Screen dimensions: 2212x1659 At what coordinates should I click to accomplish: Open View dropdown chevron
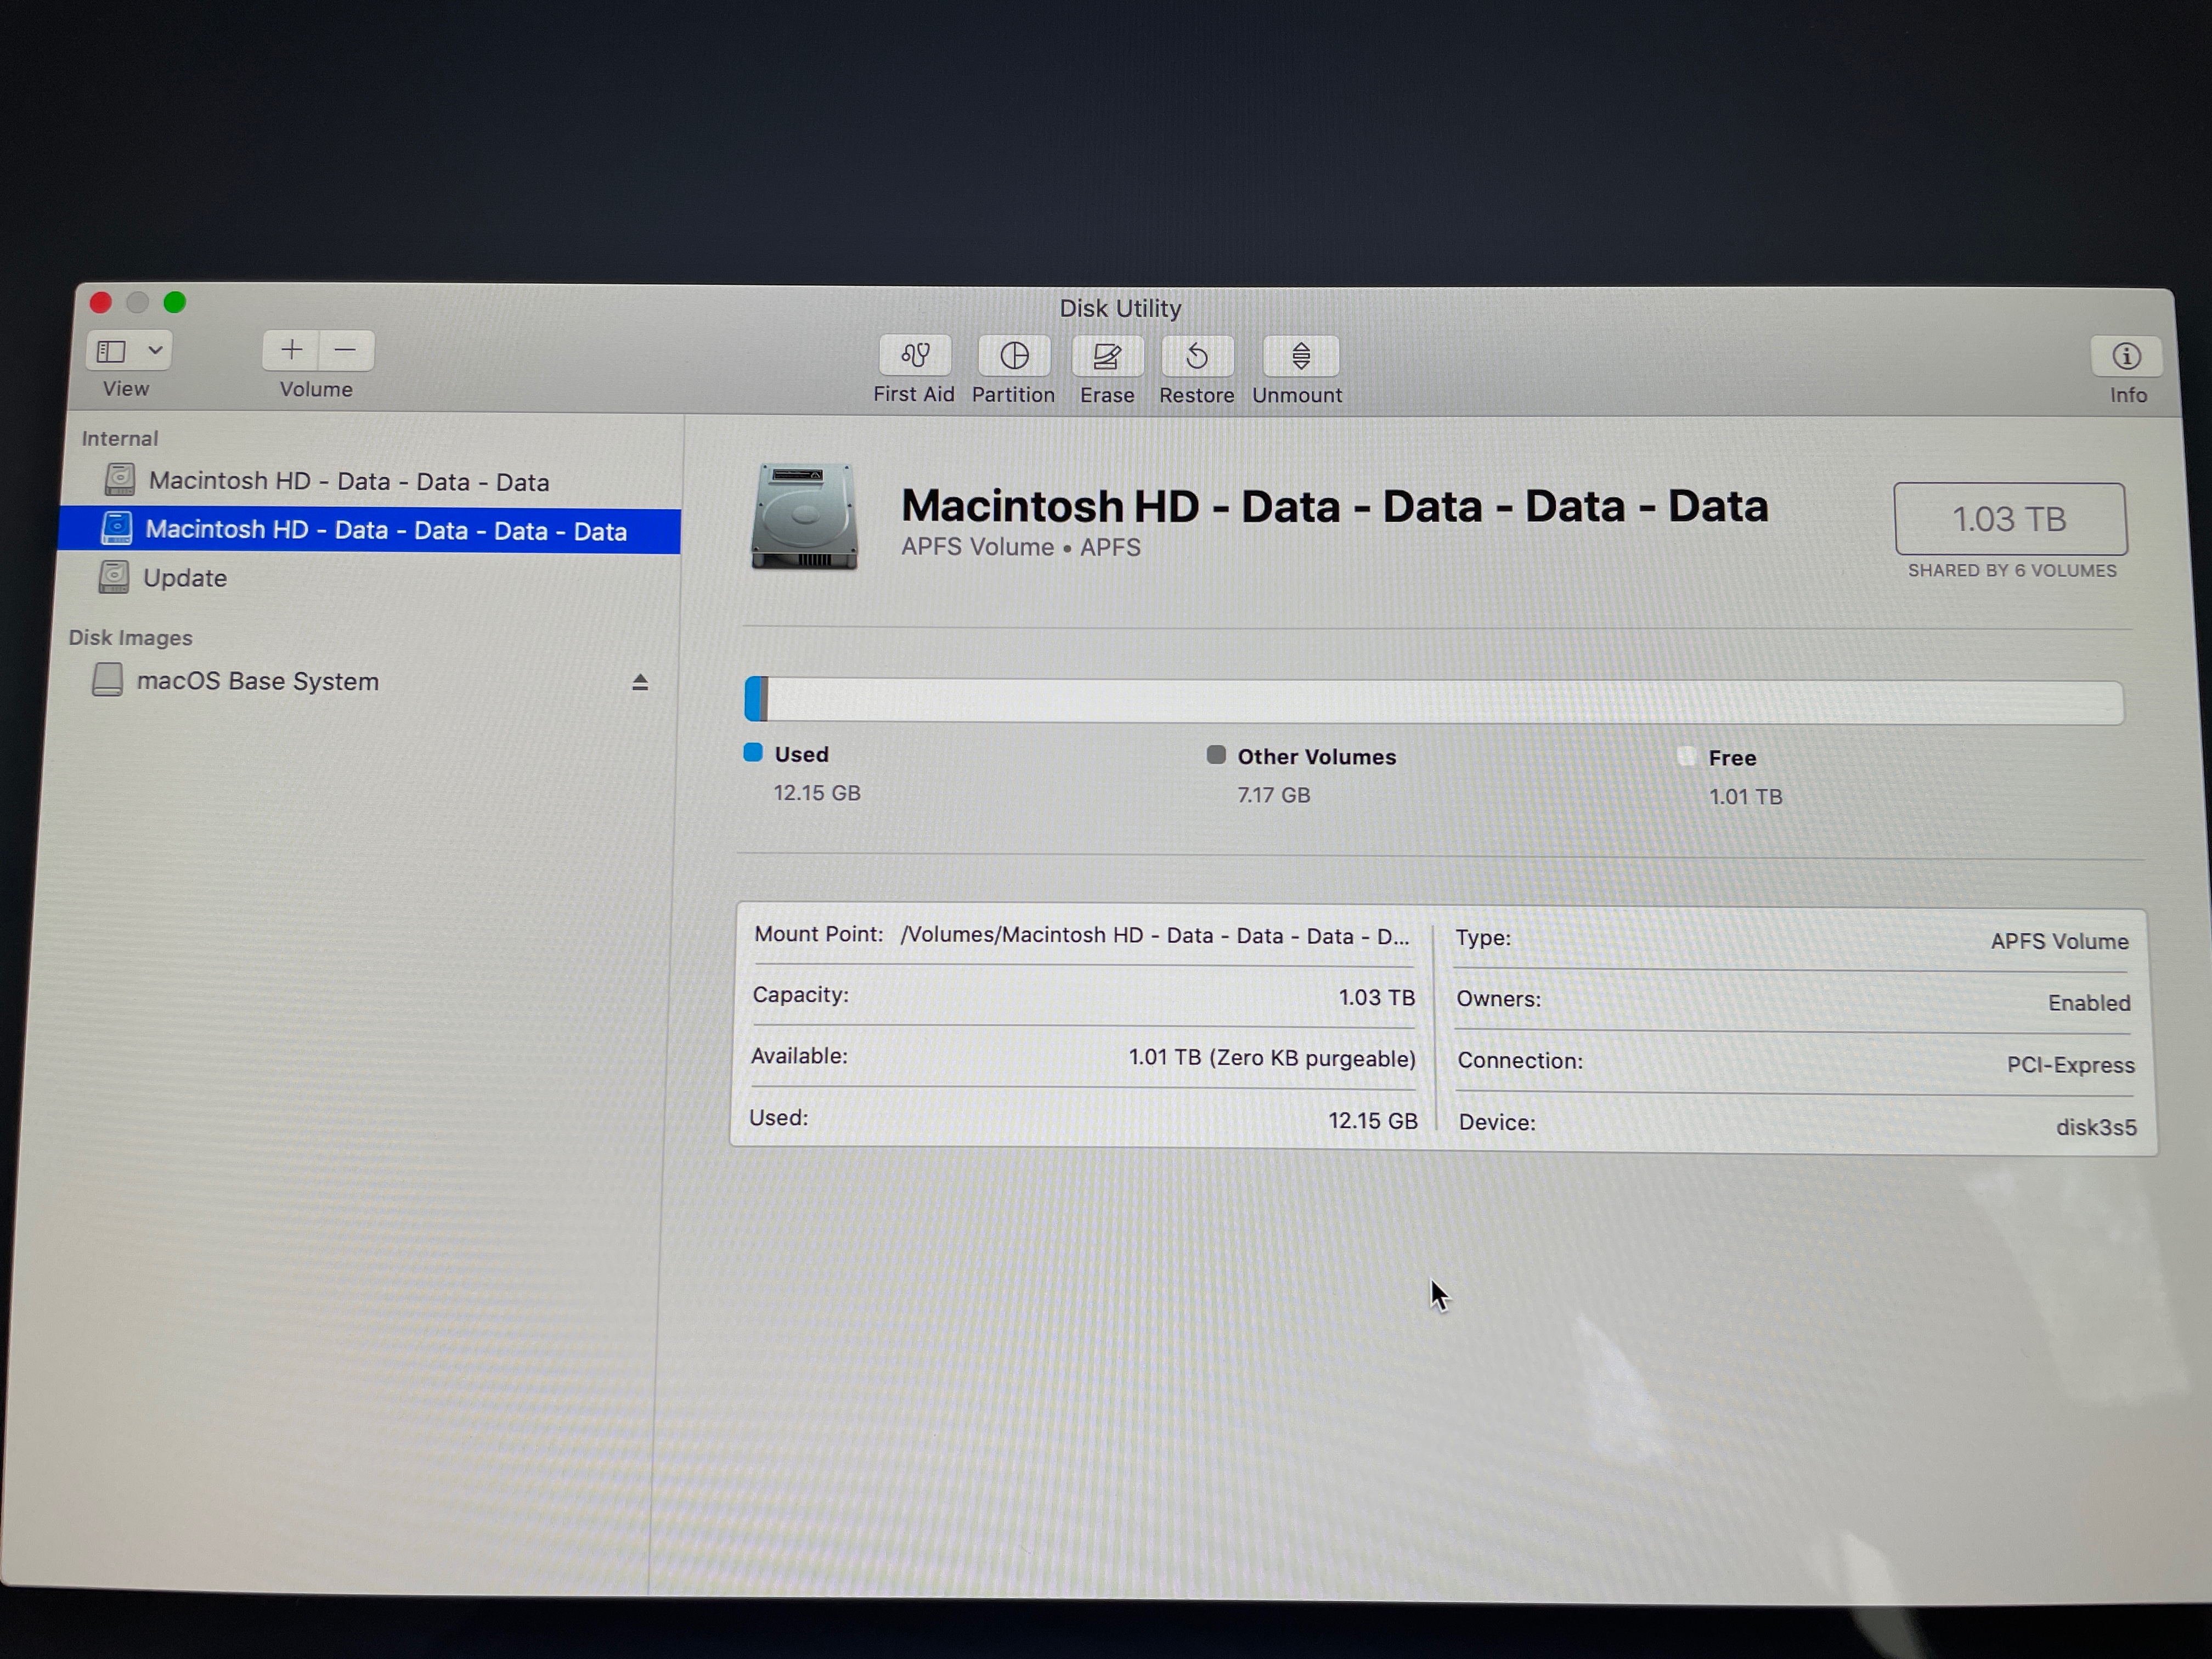point(155,351)
